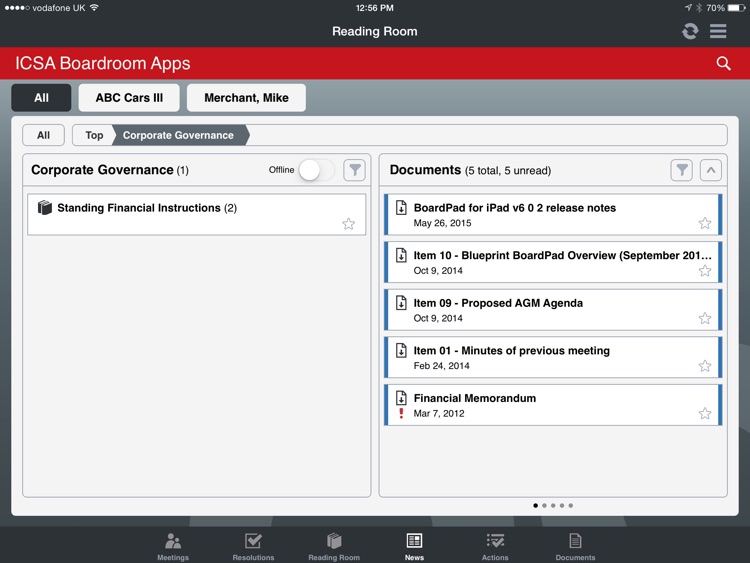Screen dimensions: 750x563
Task: Open BoardPad for iPad v6 0 2 release notes
Action: click(x=553, y=214)
